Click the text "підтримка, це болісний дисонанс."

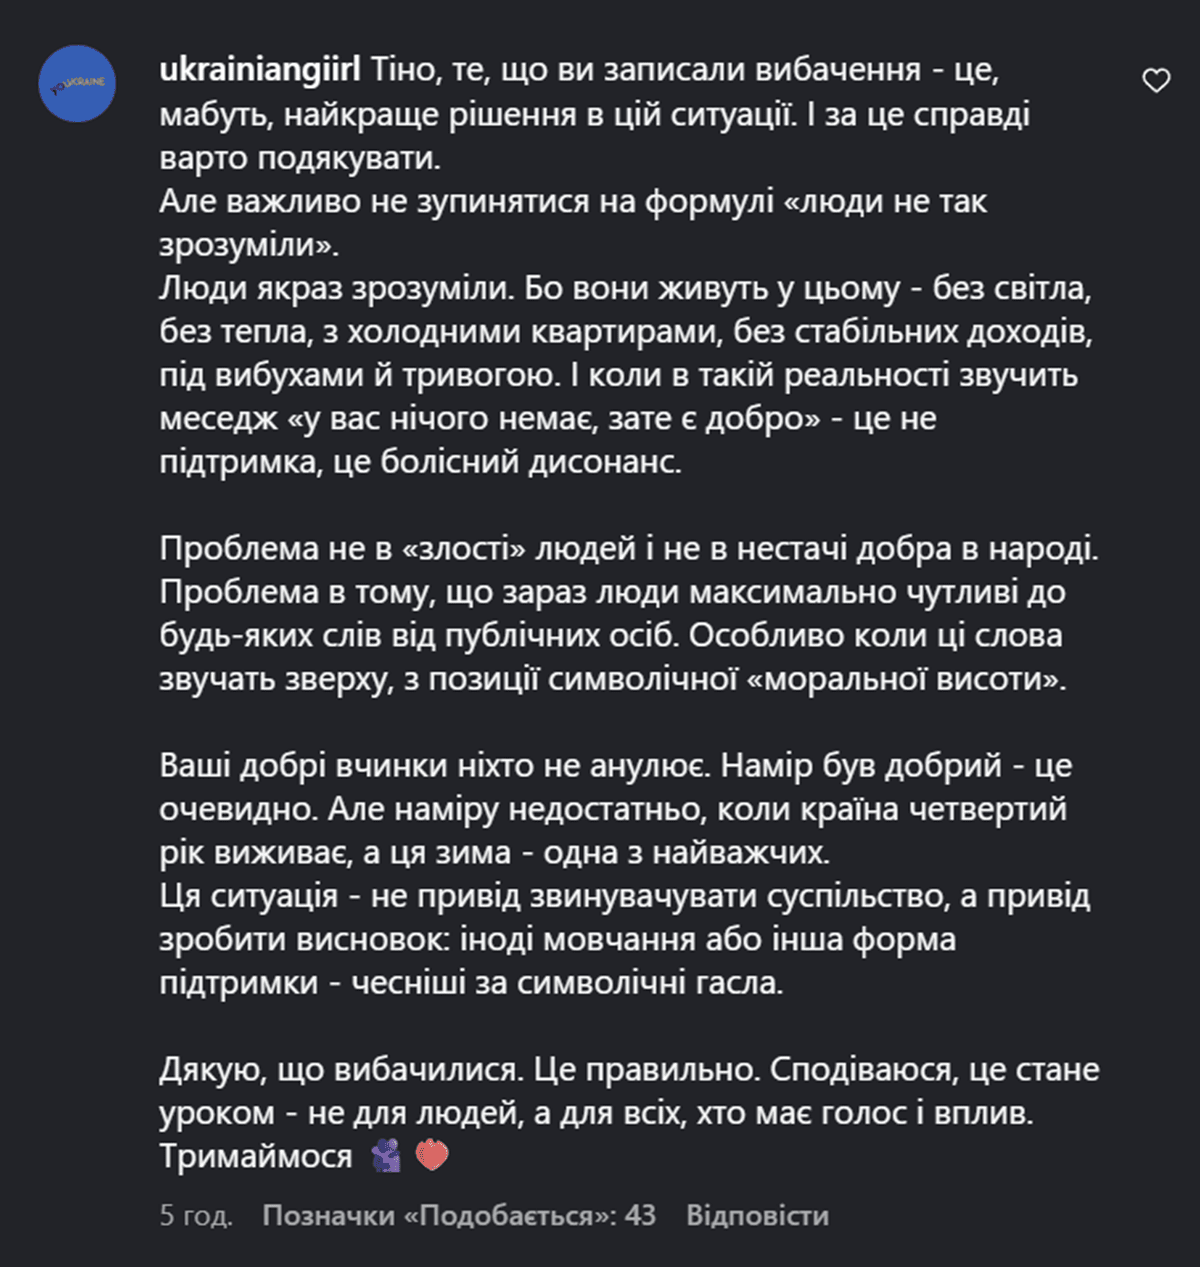(x=420, y=463)
